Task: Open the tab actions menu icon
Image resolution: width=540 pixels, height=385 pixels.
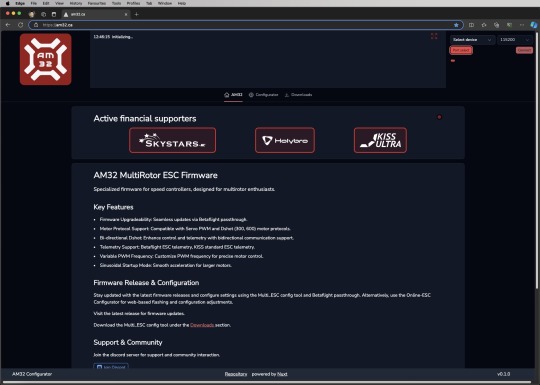Action: point(54,14)
